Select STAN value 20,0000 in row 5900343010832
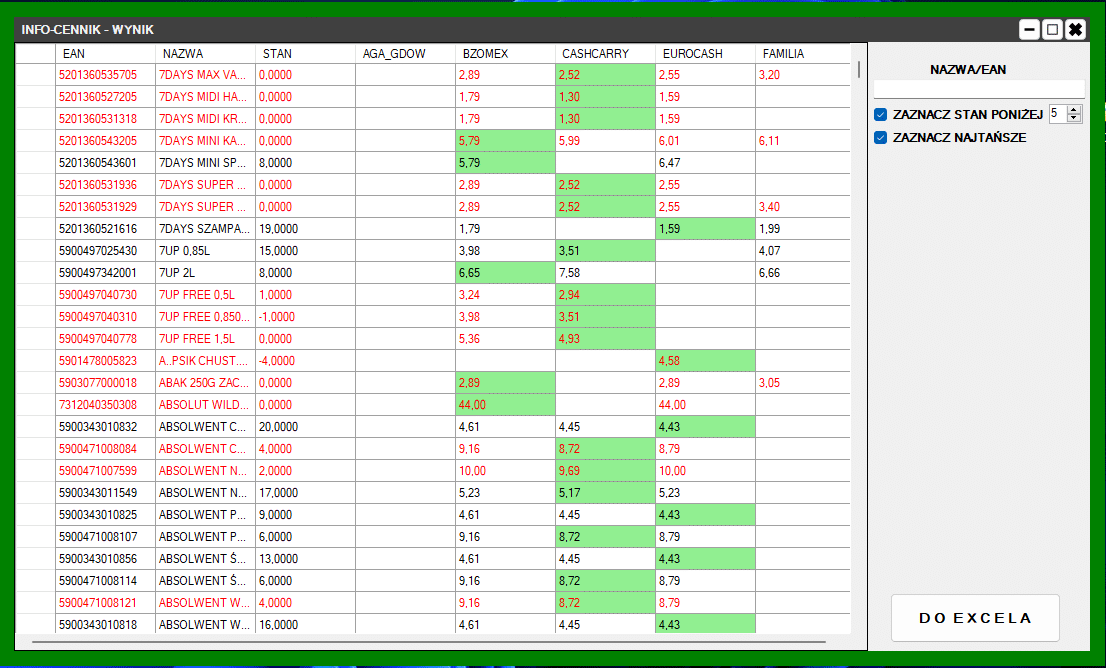 click(x=305, y=427)
